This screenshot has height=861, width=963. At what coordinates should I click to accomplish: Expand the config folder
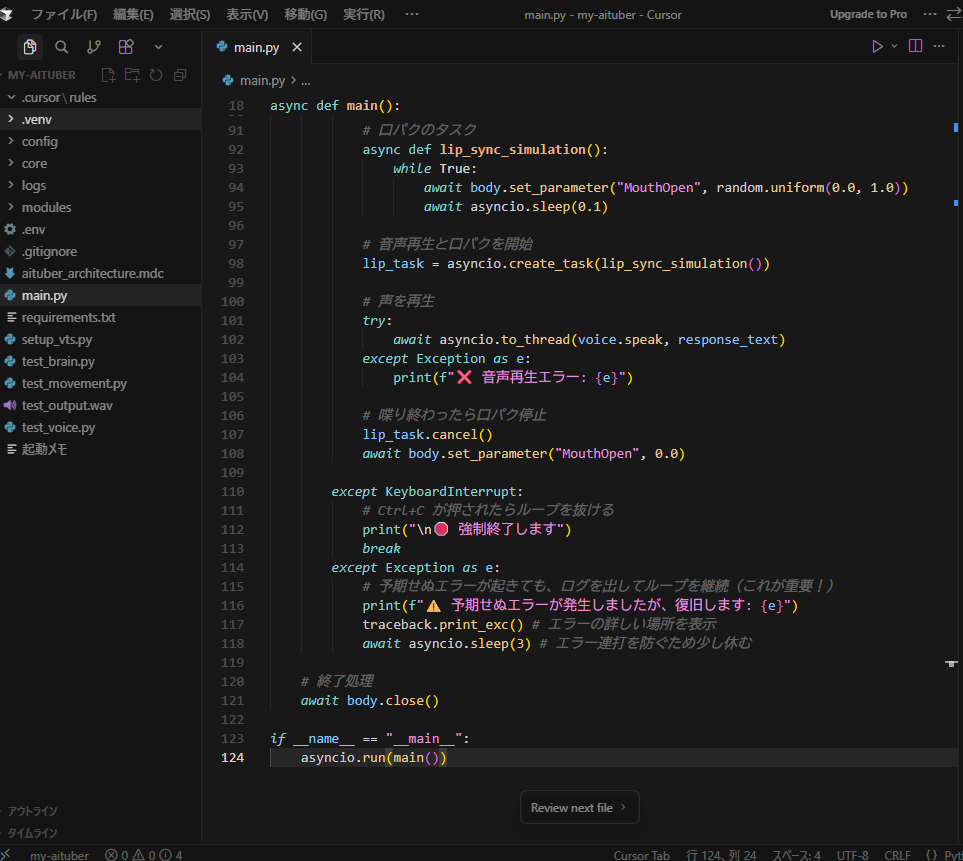(40, 141)
